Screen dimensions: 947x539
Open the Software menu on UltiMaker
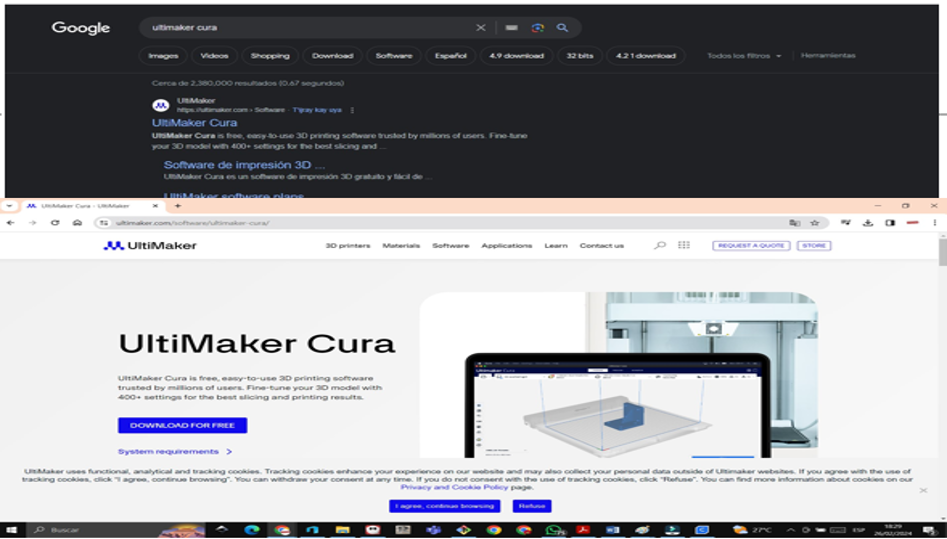click(x=451, y=246)
